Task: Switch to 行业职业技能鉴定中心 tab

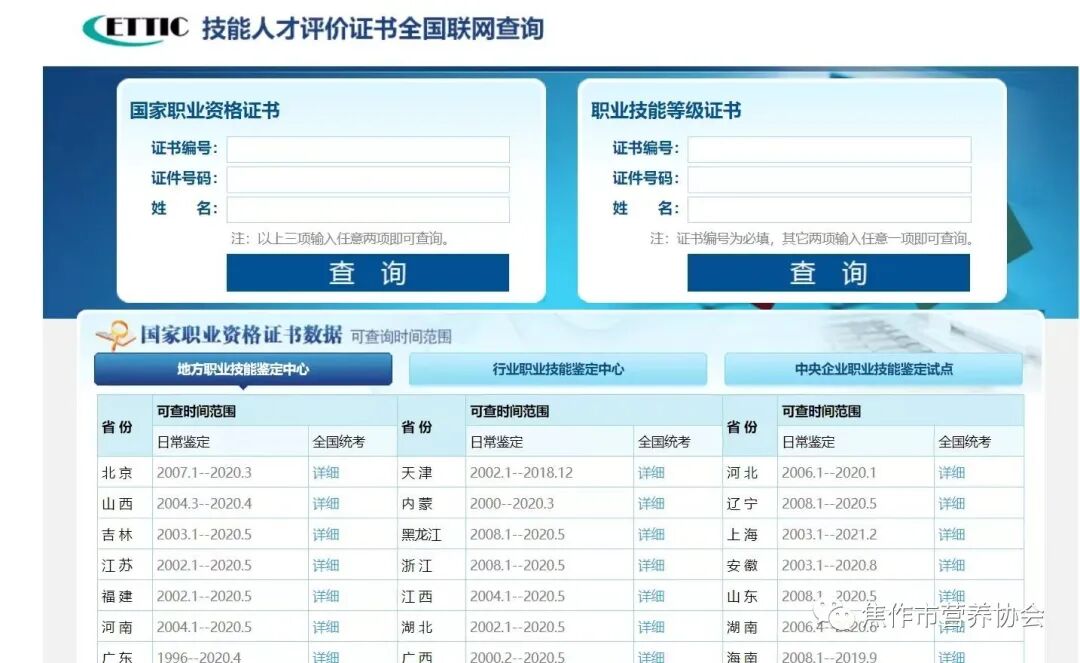Action: (558, 369)
